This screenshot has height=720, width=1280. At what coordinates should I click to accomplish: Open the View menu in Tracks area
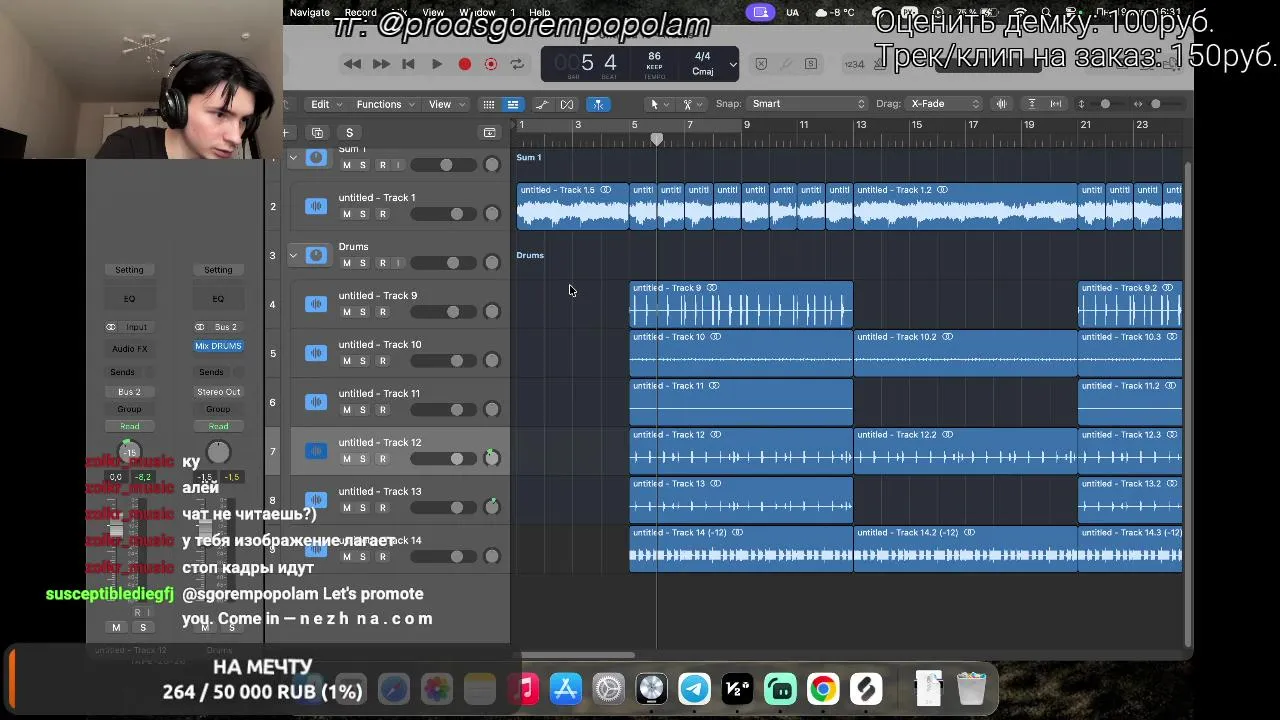[x=447, y=104]
